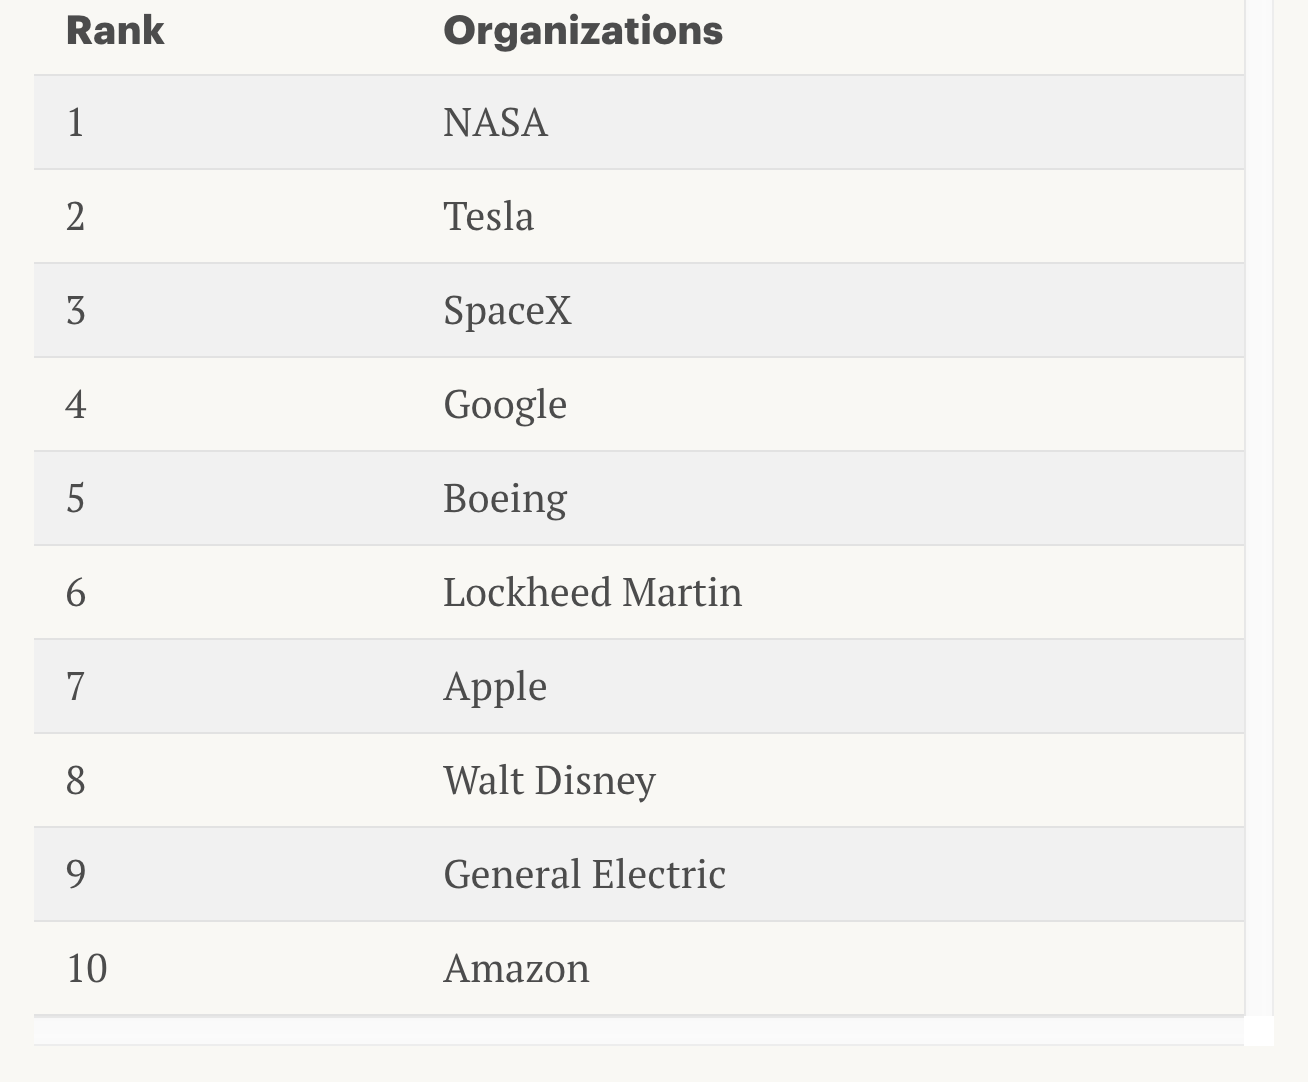1308x1082 pixels.
Task: Select rank number 2 beside Tesla
Action: coord(75,217)
